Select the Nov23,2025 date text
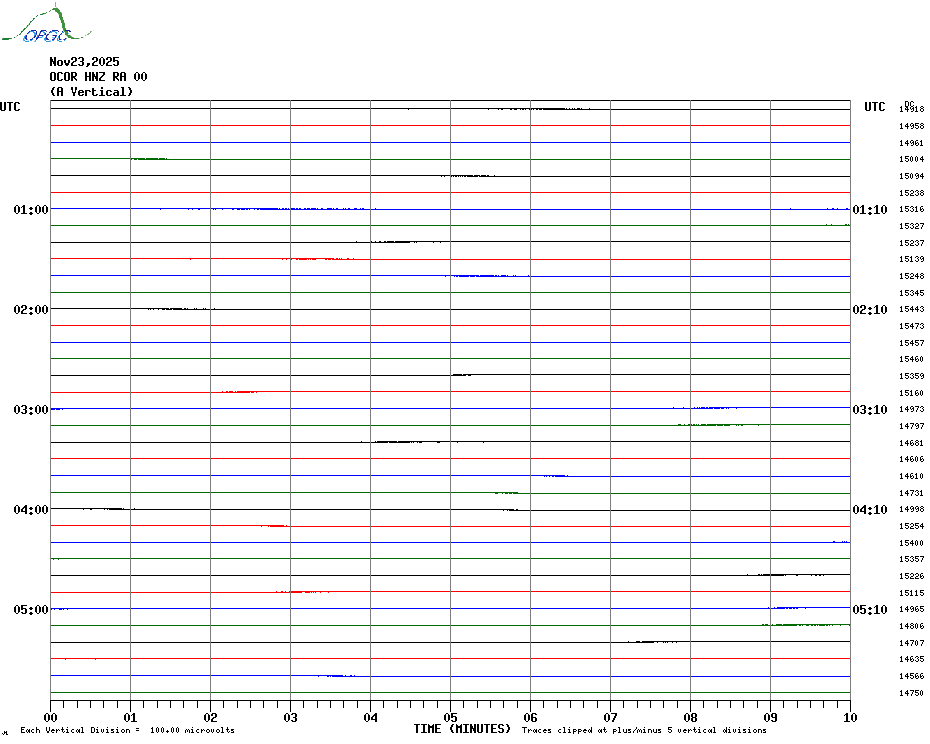Viewport: 930px width, 744px height. [x=84, y=62]
